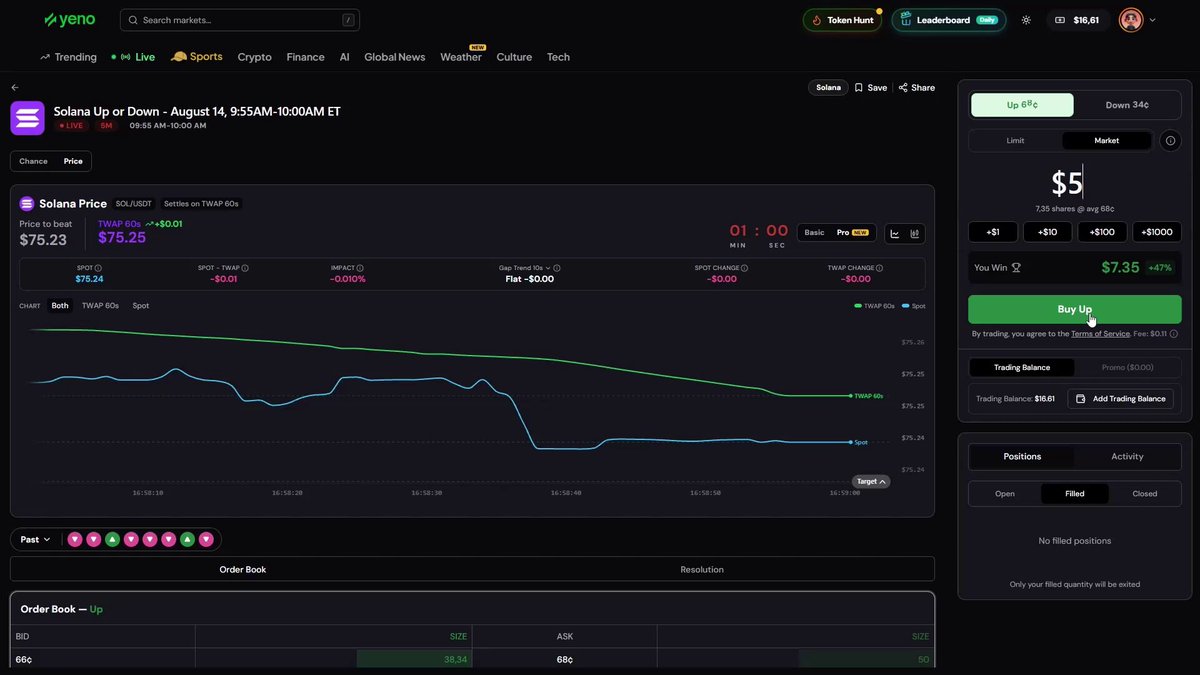Click the $5 order amount field
The image size is (1200, 675).
(1067, 183)
